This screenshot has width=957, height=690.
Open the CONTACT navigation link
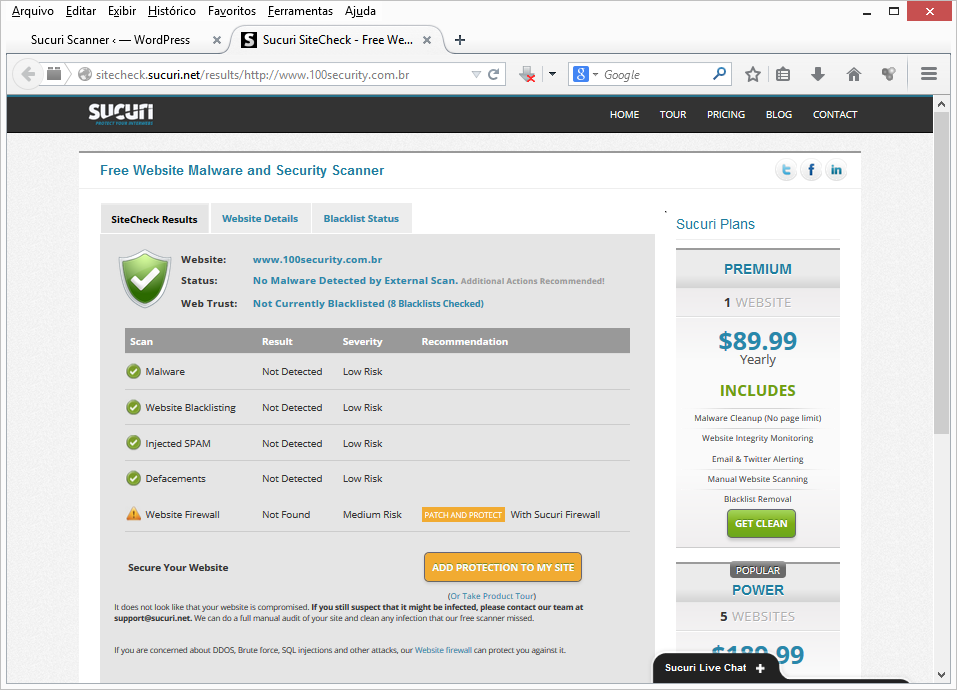point(835,115)
